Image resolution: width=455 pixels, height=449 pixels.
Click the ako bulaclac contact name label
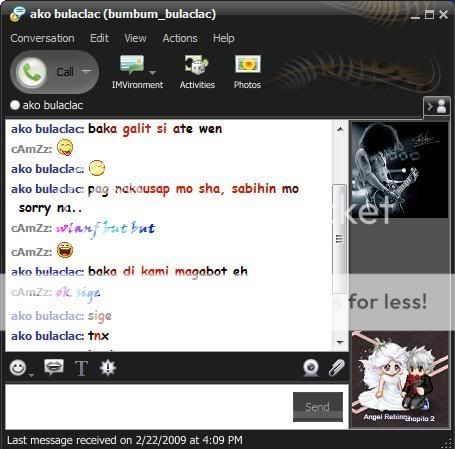pyautogui.click(x=53, y=105)
